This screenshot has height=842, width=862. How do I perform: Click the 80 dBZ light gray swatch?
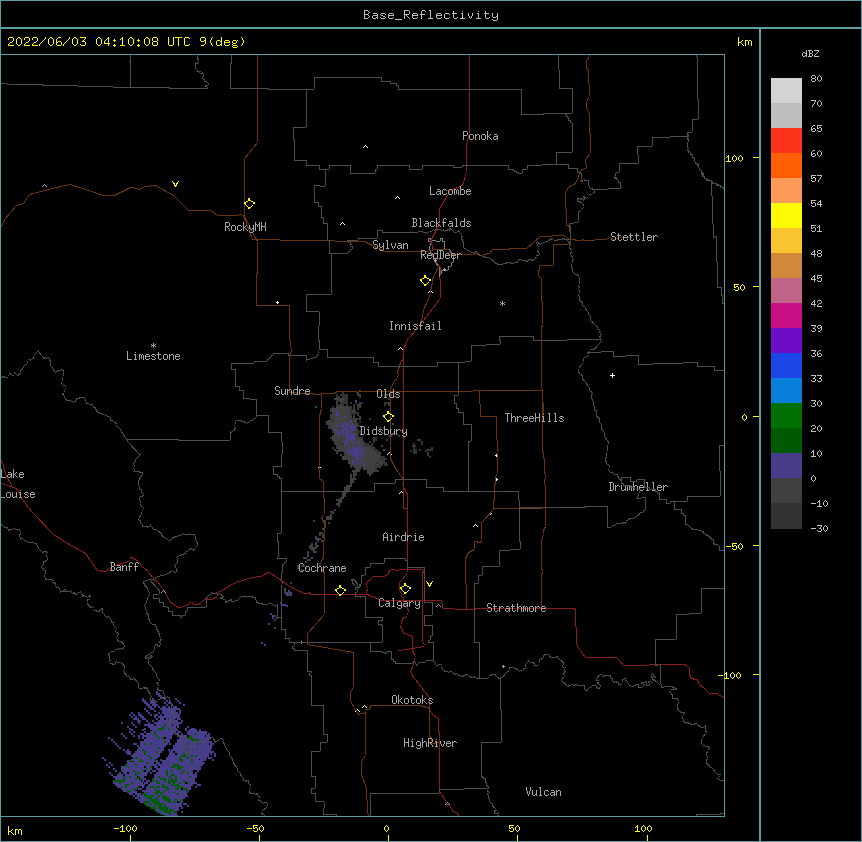coord(786,90)
